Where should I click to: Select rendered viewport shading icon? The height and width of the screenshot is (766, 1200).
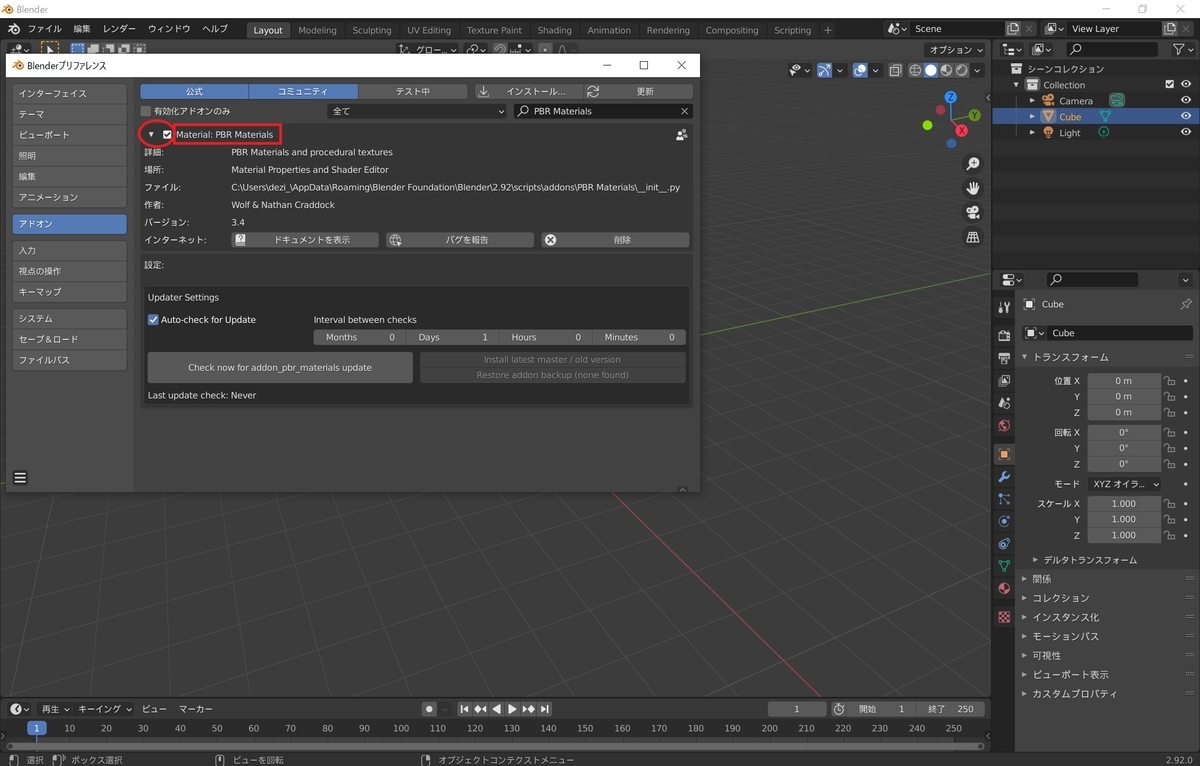[961, 70]
